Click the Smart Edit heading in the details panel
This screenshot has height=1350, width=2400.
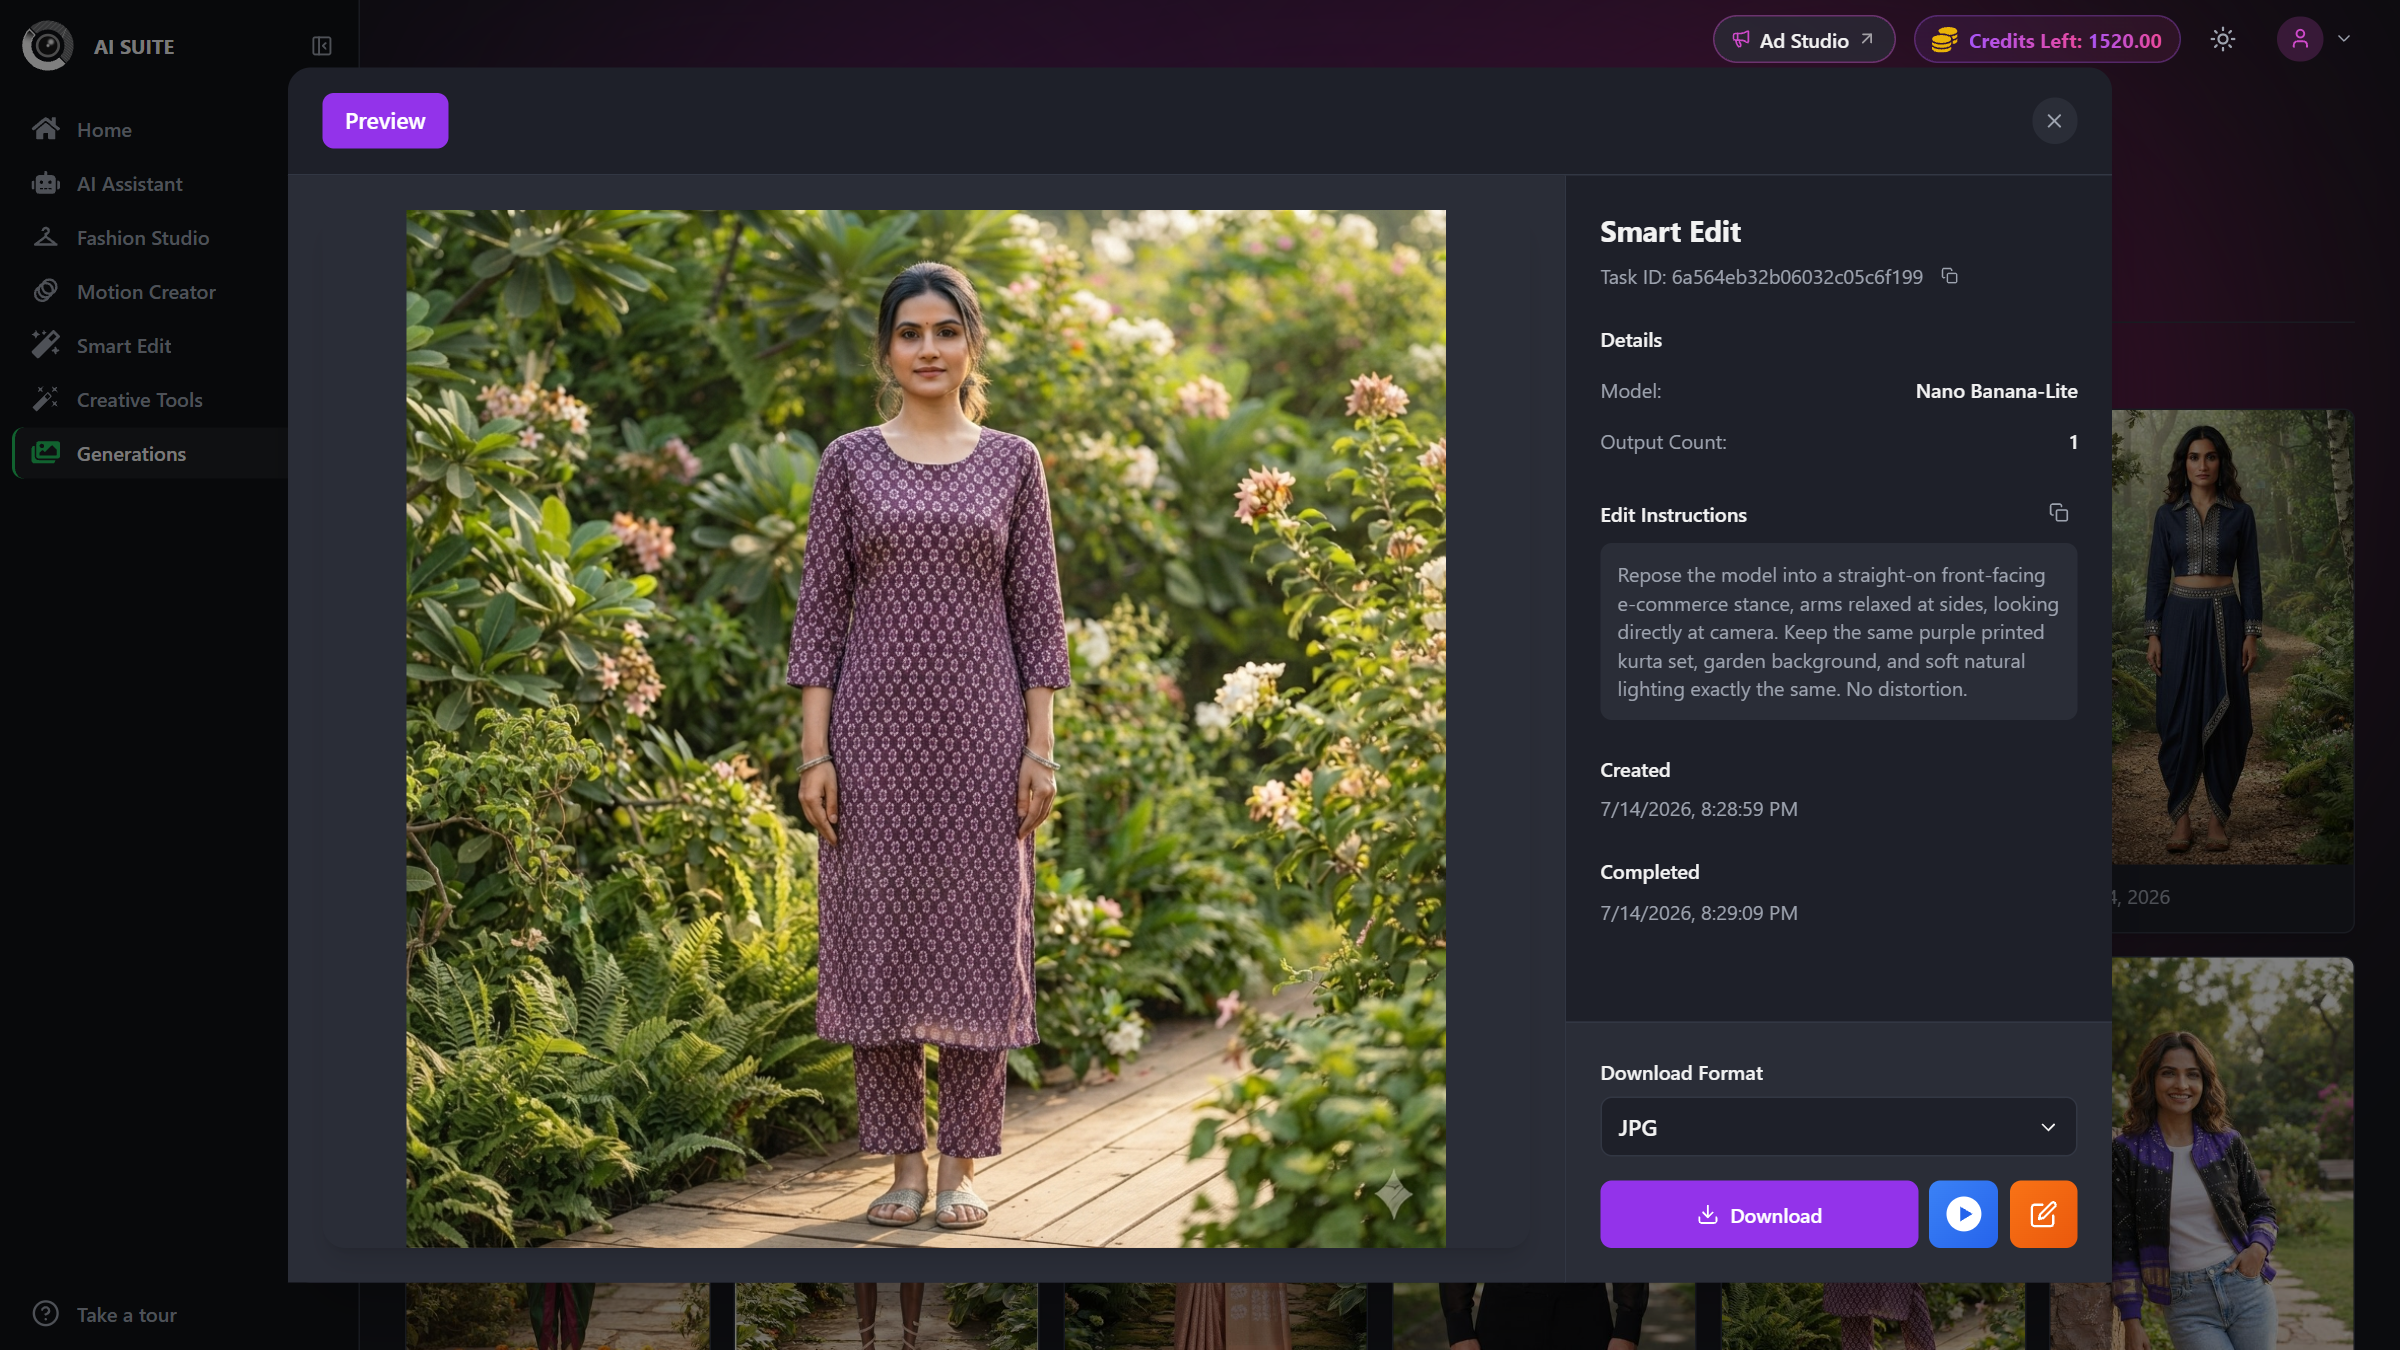click(x=1670, y=232)
